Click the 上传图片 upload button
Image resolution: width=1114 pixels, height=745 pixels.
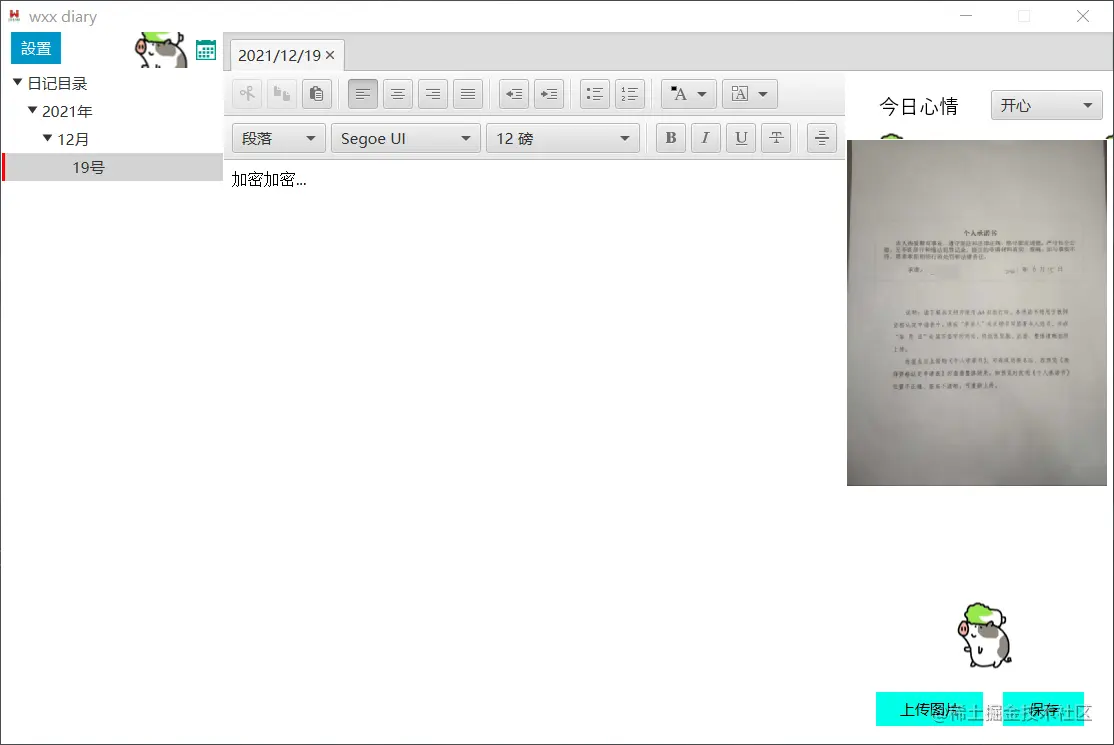[929, 709]
